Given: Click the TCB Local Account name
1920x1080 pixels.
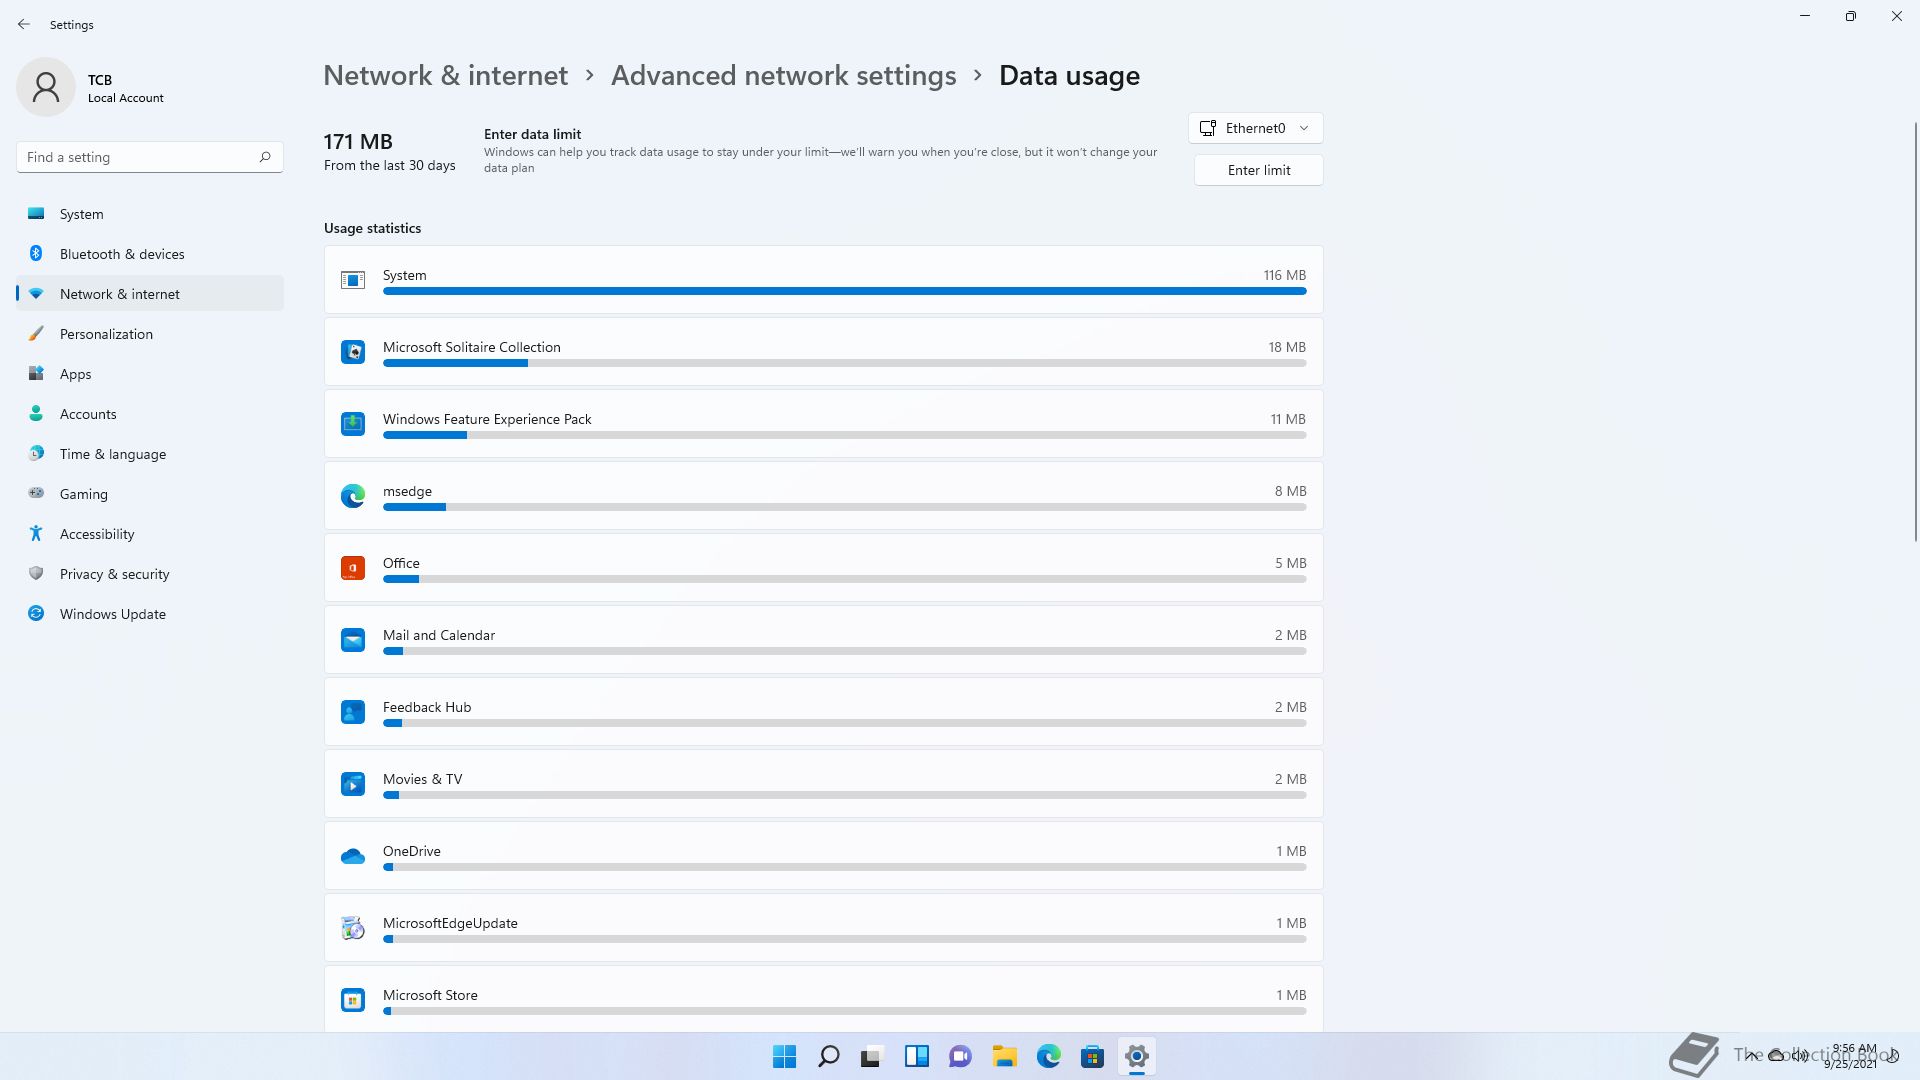Looking at the screenshot, I should (125, 88).
